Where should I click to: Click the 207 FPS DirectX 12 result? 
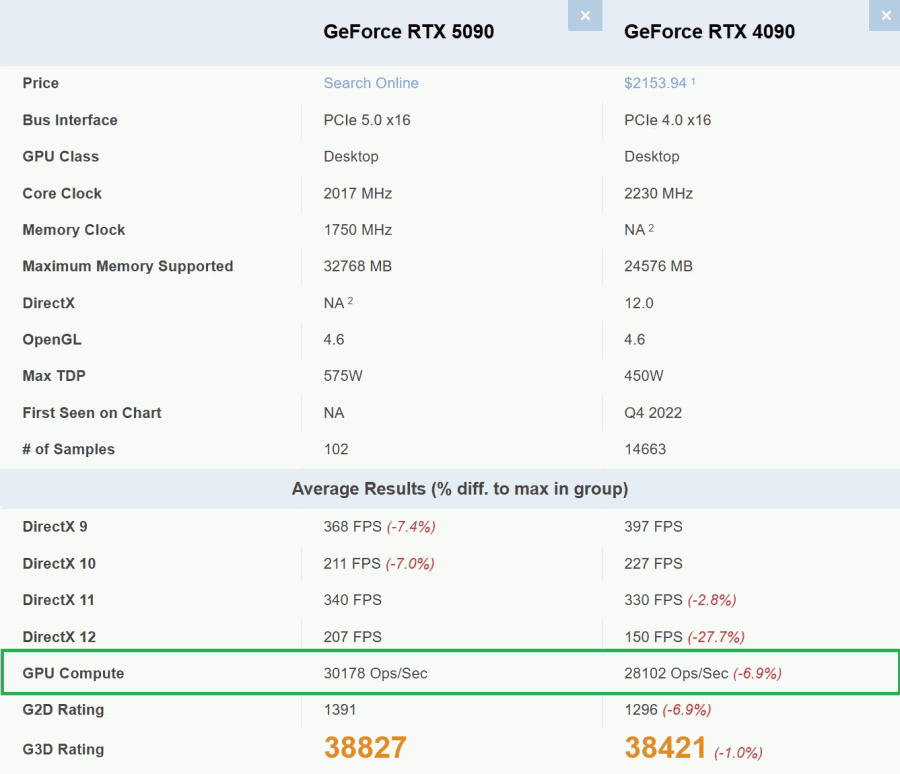(352, 637)
